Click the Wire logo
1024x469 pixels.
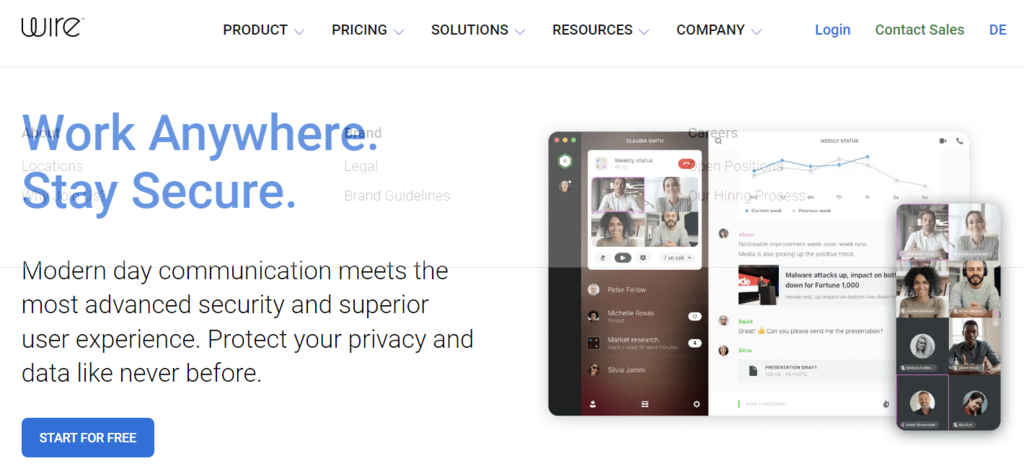point(52,27)
